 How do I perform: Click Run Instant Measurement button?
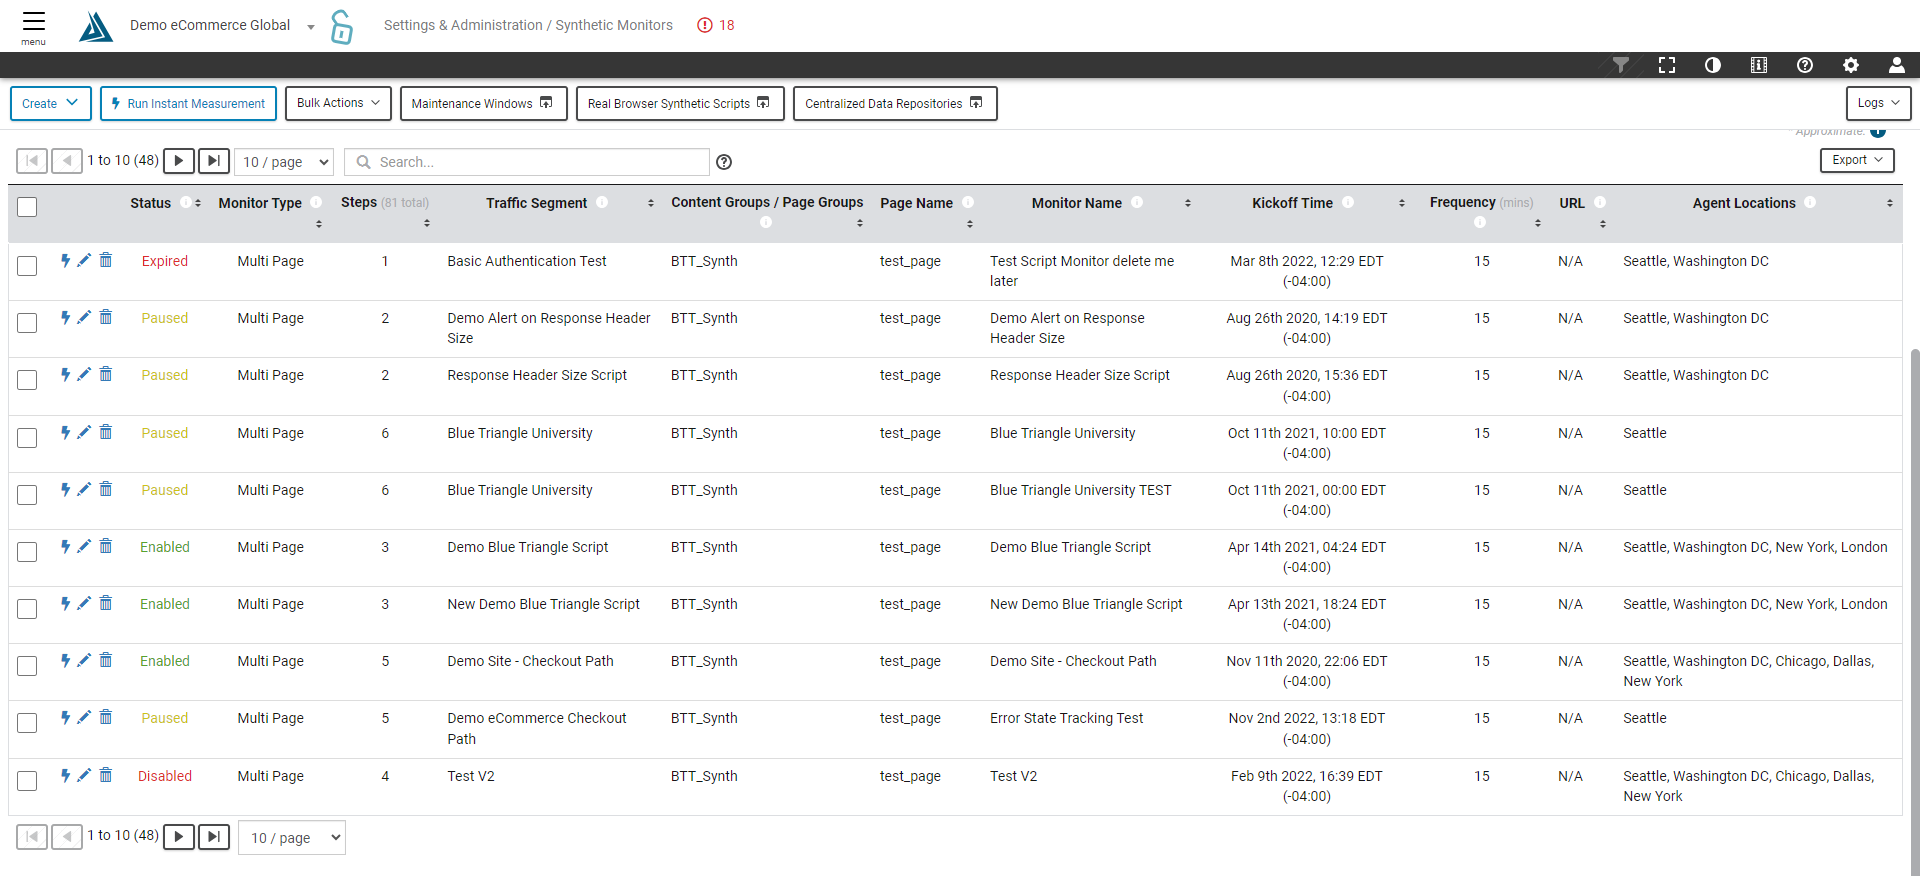188,103
